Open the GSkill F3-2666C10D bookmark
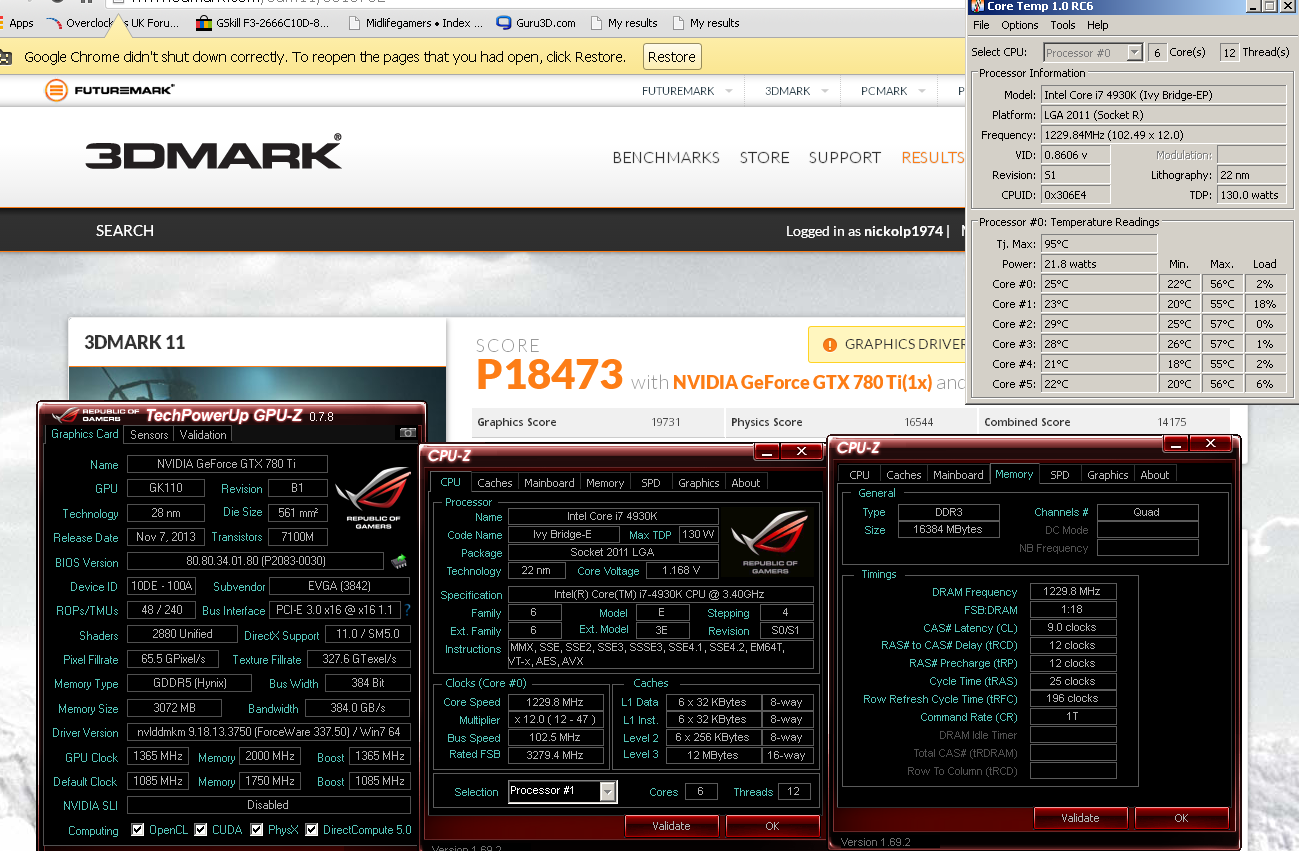The image size is (1299, 851). click(x=262, y=23)
